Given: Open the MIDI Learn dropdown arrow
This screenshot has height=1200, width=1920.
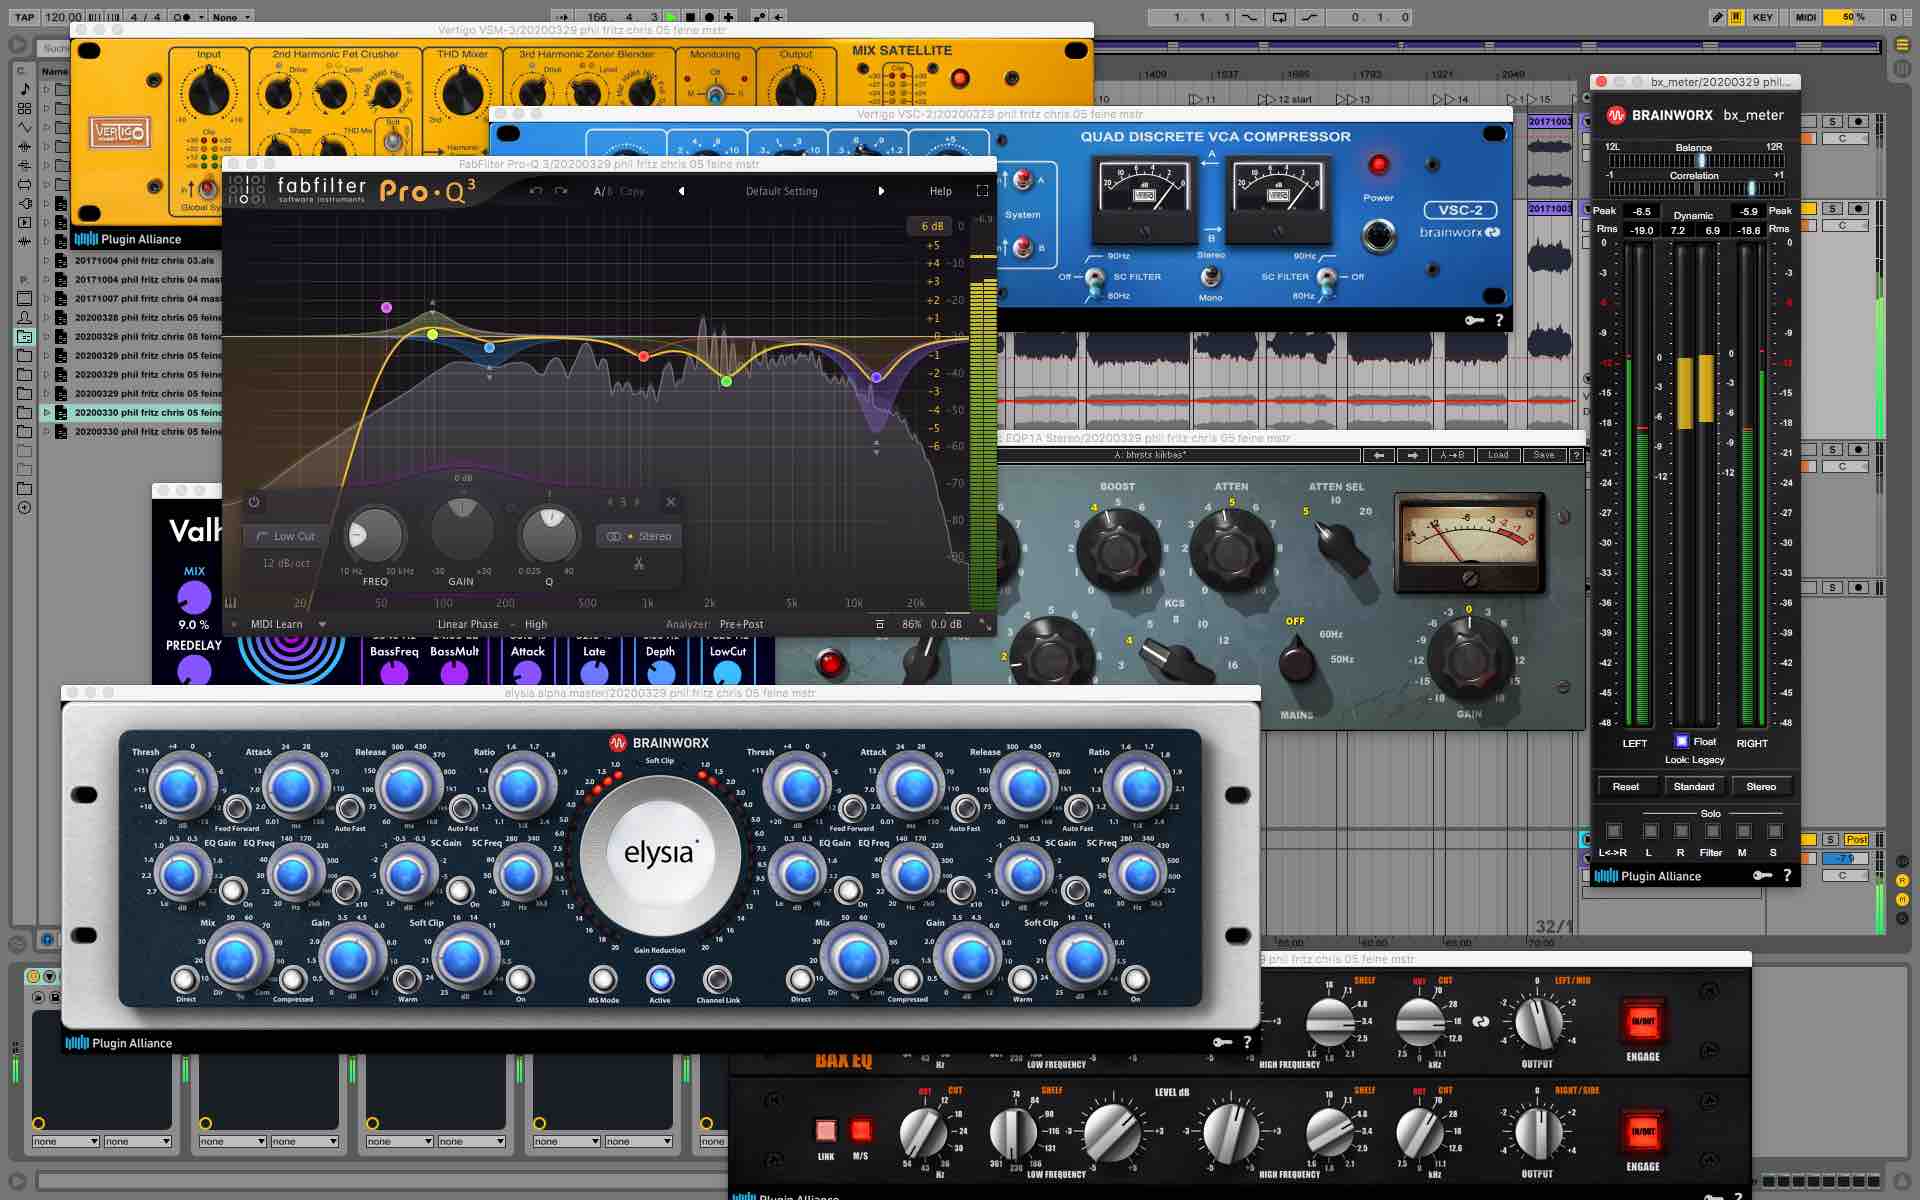Looking at the screenshot, I should pos(322,624).
